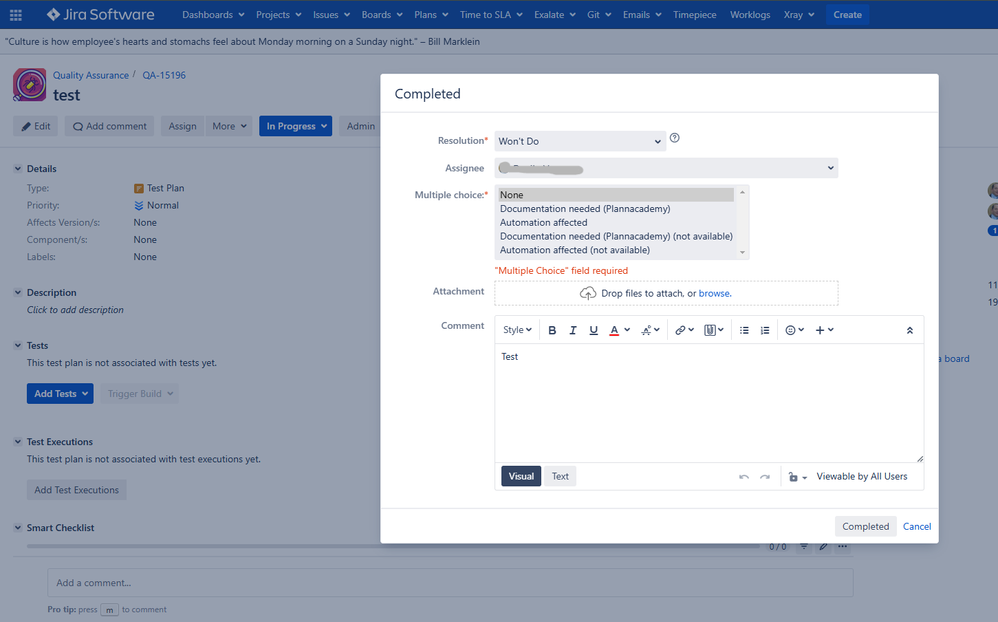This screenshot has width=998, height=622.
Task: Open the comment visibility lock dropdown
Action: (797, 477)
